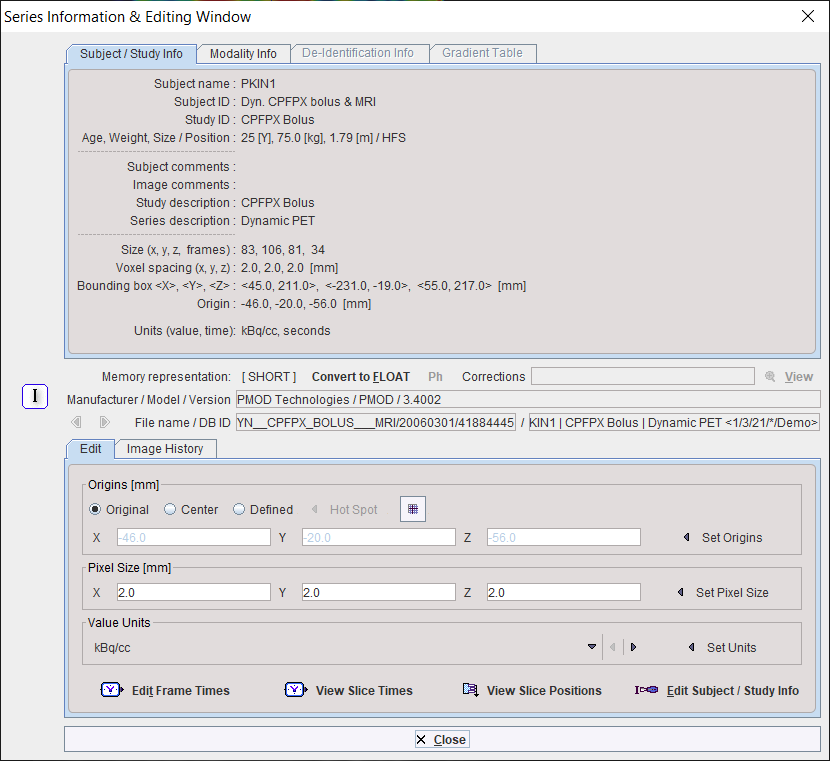Click the Corrections text field

(x=643, y=376)
